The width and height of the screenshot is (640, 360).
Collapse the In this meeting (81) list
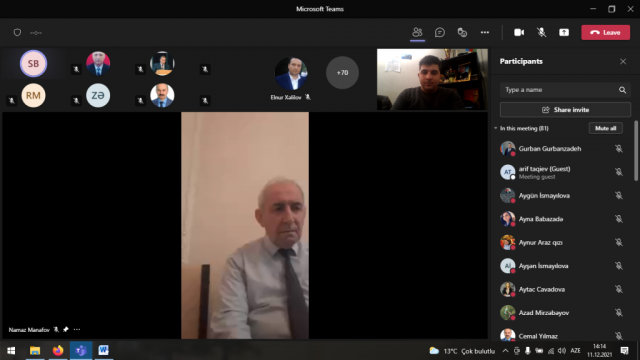(x=496, y=128)
